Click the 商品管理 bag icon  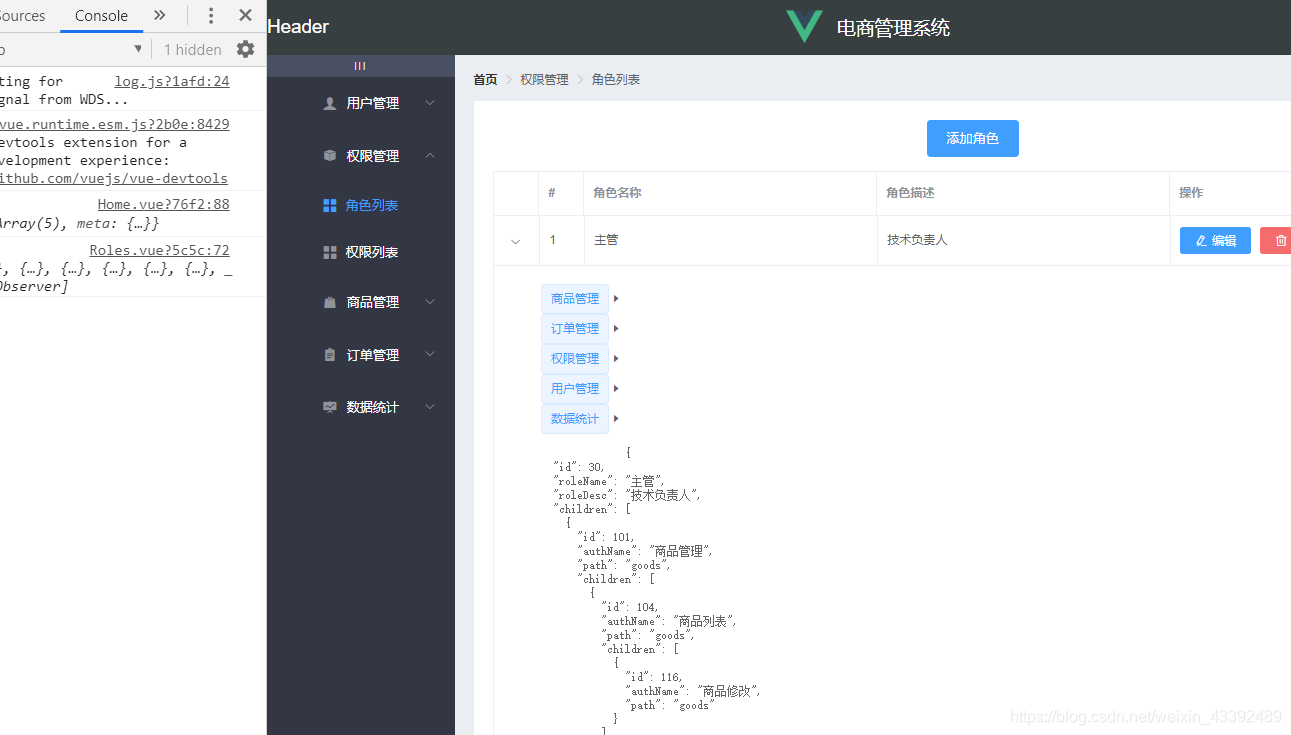click(330, 302)
